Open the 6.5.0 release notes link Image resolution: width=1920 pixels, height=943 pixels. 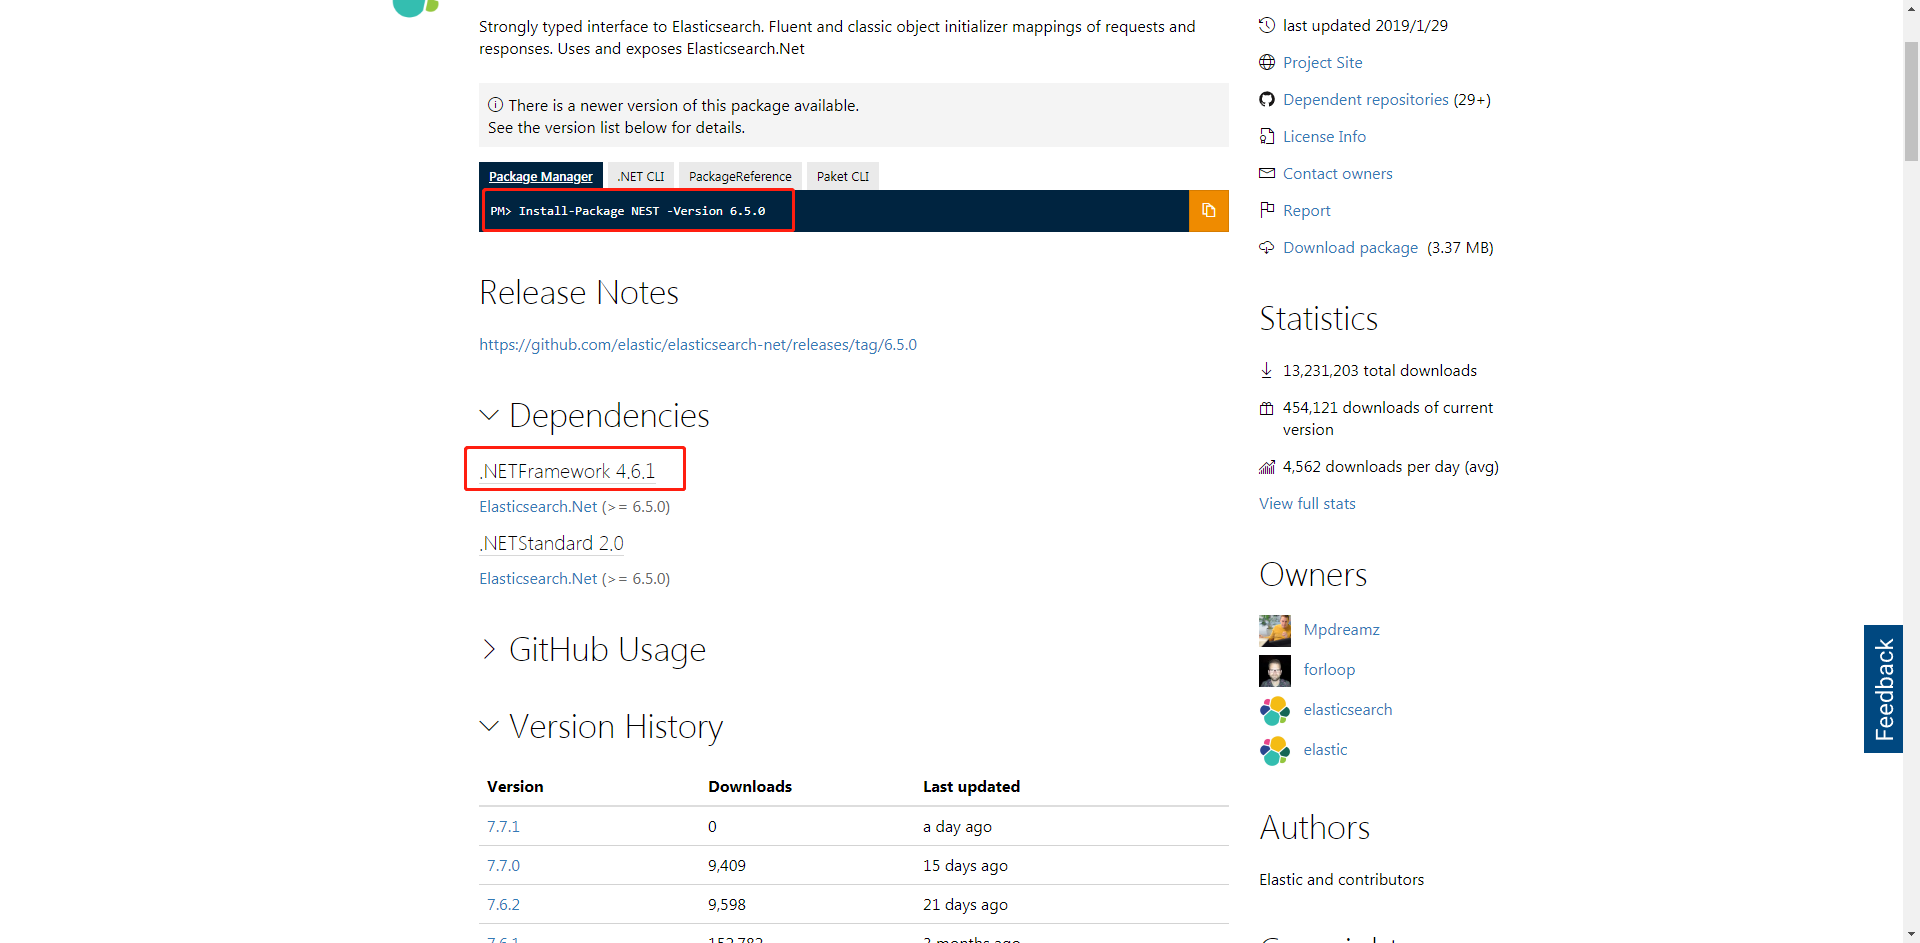(x=698, y=344)
